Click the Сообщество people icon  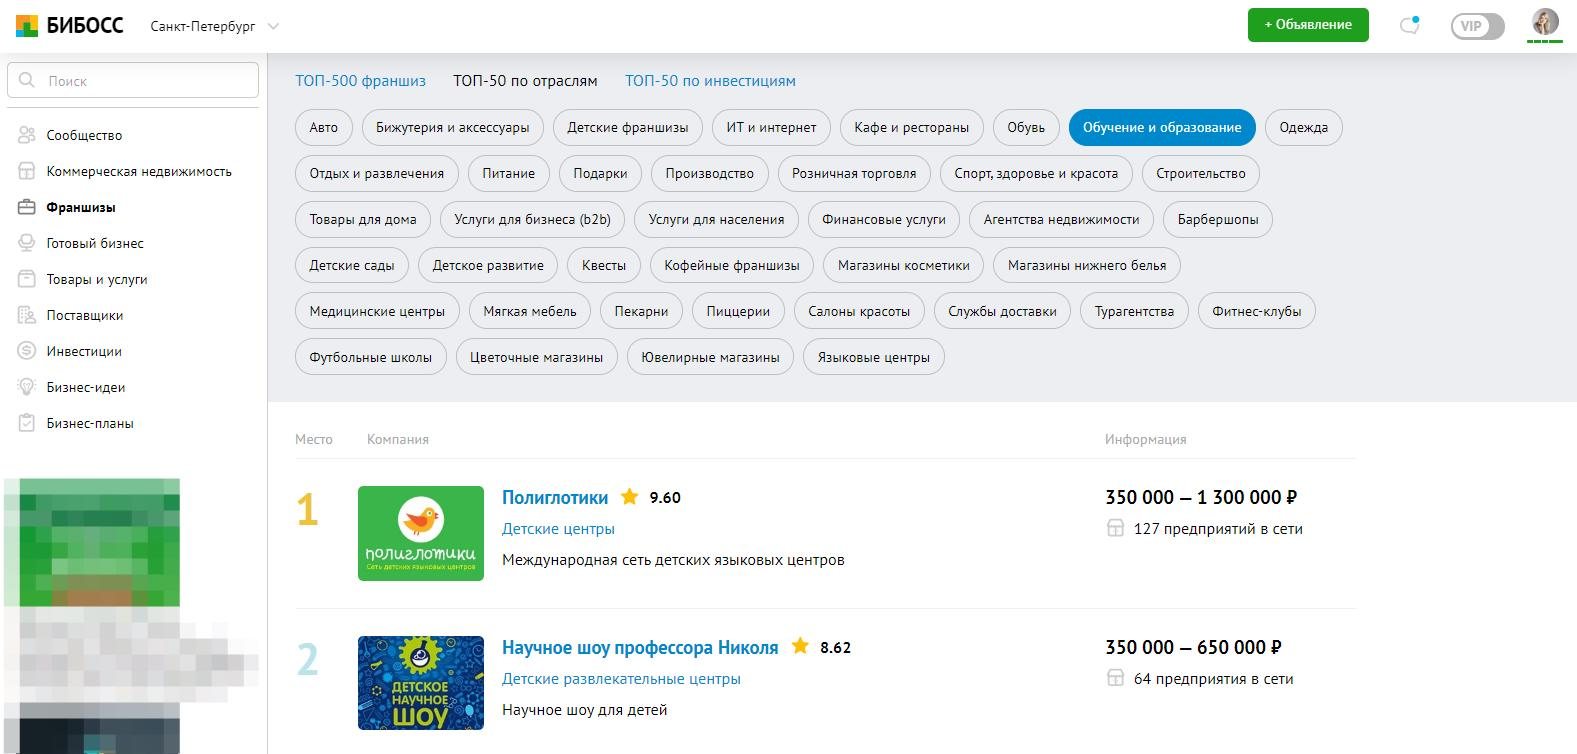[x=27, y=135]
